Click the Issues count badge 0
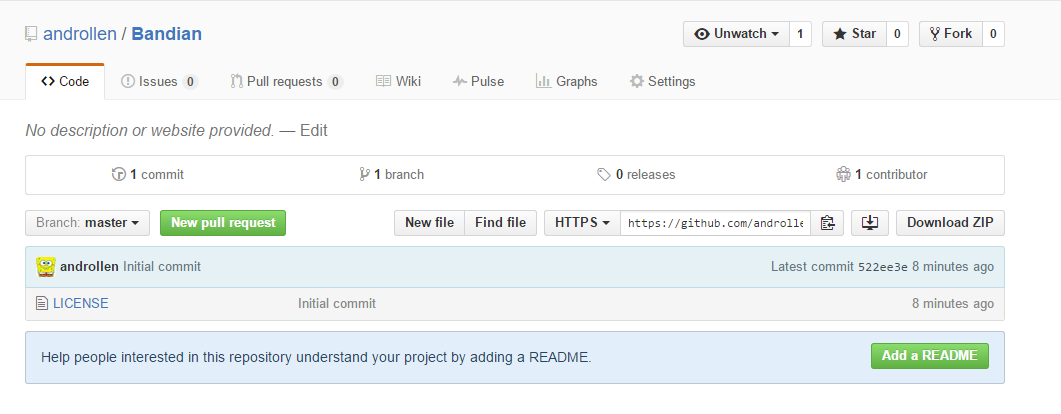The width and height of the screenshot is (1061, 414). (190, 83)
